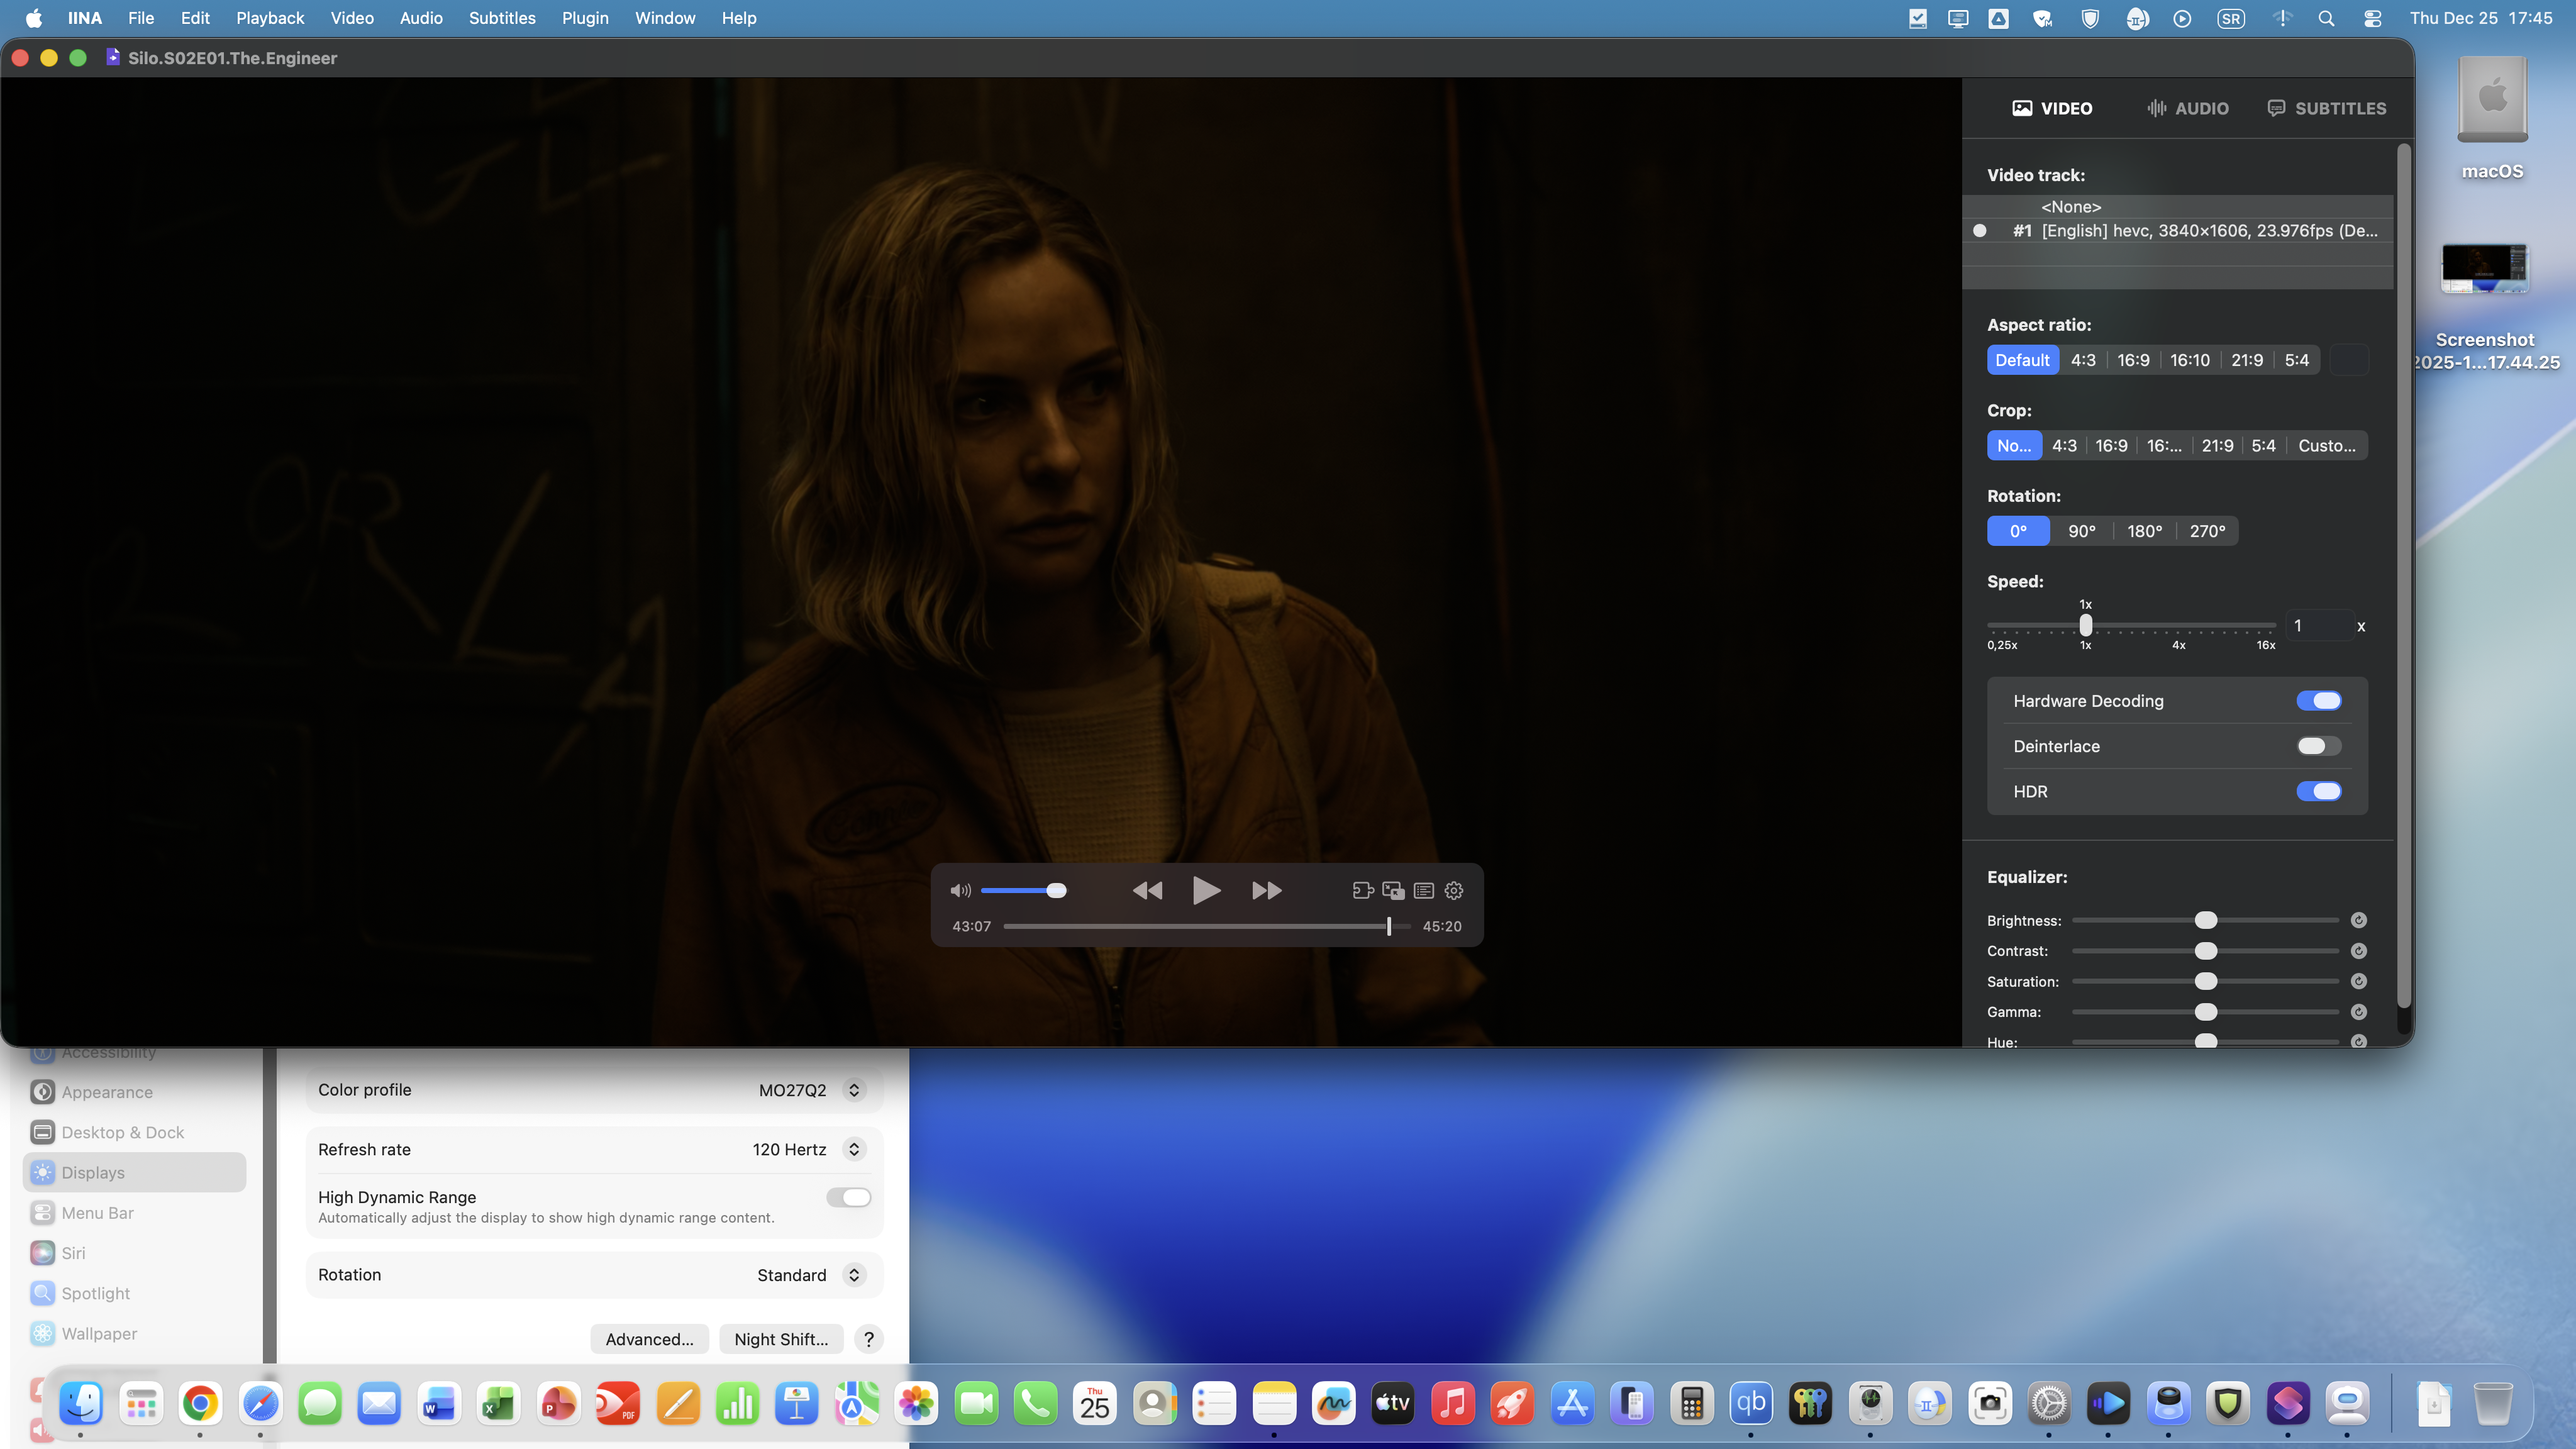Image resolution: width=2576 pixels, height=1449 pixels.
Task: Open the Playback menu
Action: click(x=269, y=18)
